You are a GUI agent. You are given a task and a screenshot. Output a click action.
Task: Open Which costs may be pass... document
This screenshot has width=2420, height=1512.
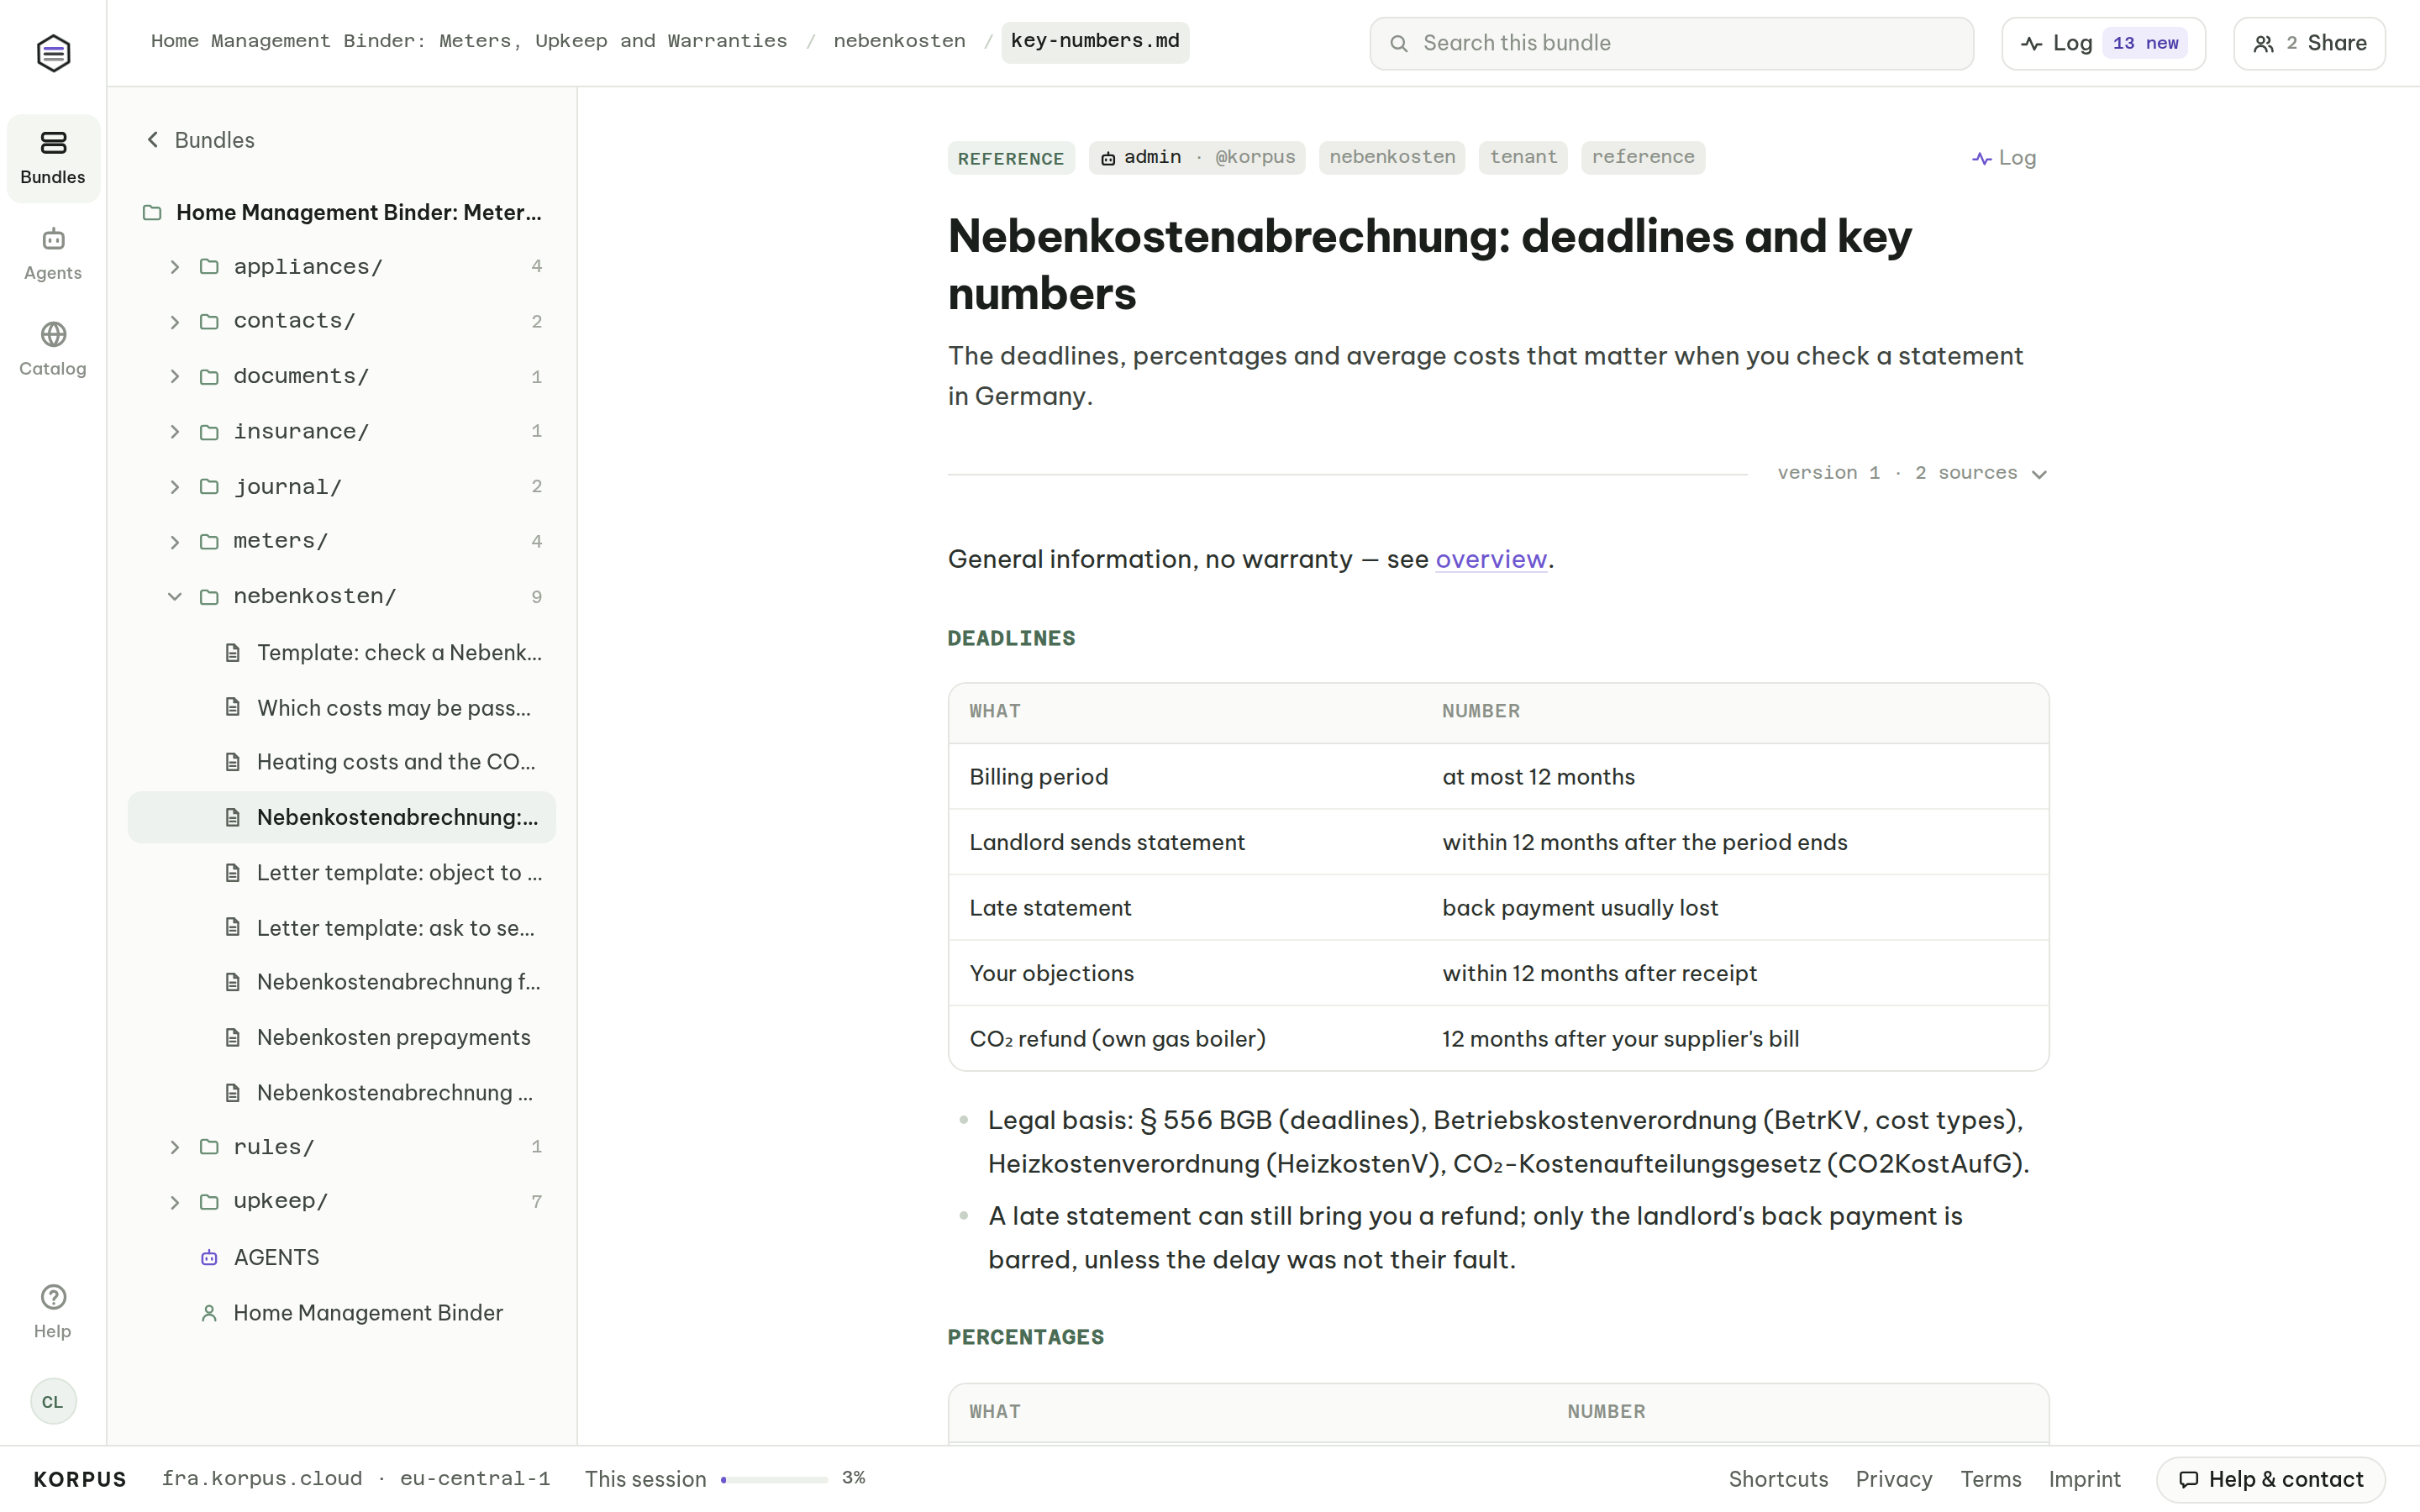coord(342,708)
